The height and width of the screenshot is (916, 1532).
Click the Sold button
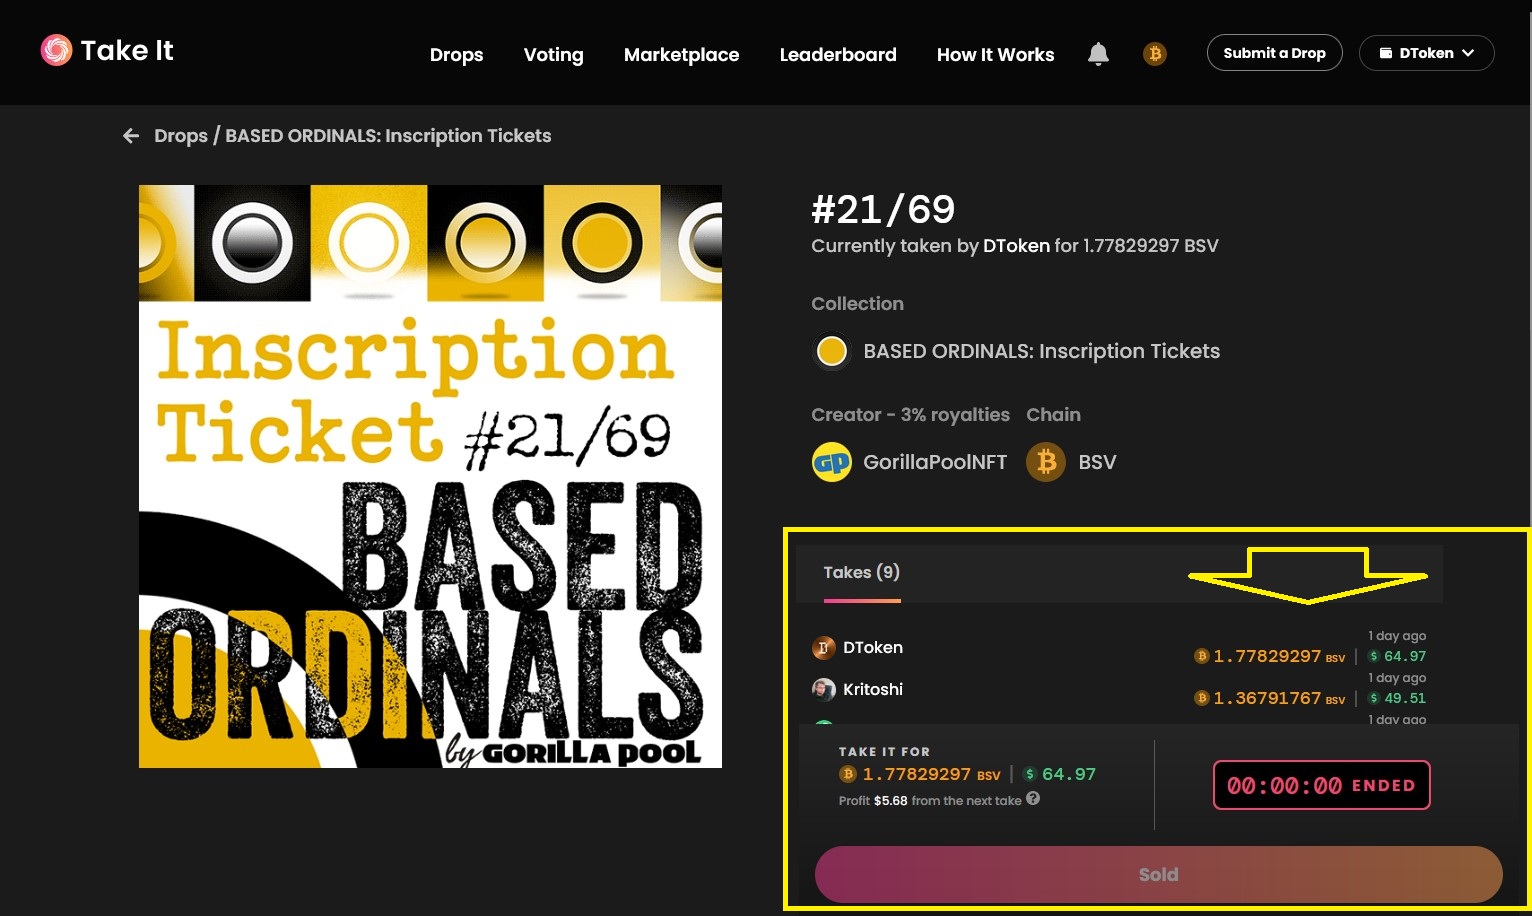(1158, 874)
